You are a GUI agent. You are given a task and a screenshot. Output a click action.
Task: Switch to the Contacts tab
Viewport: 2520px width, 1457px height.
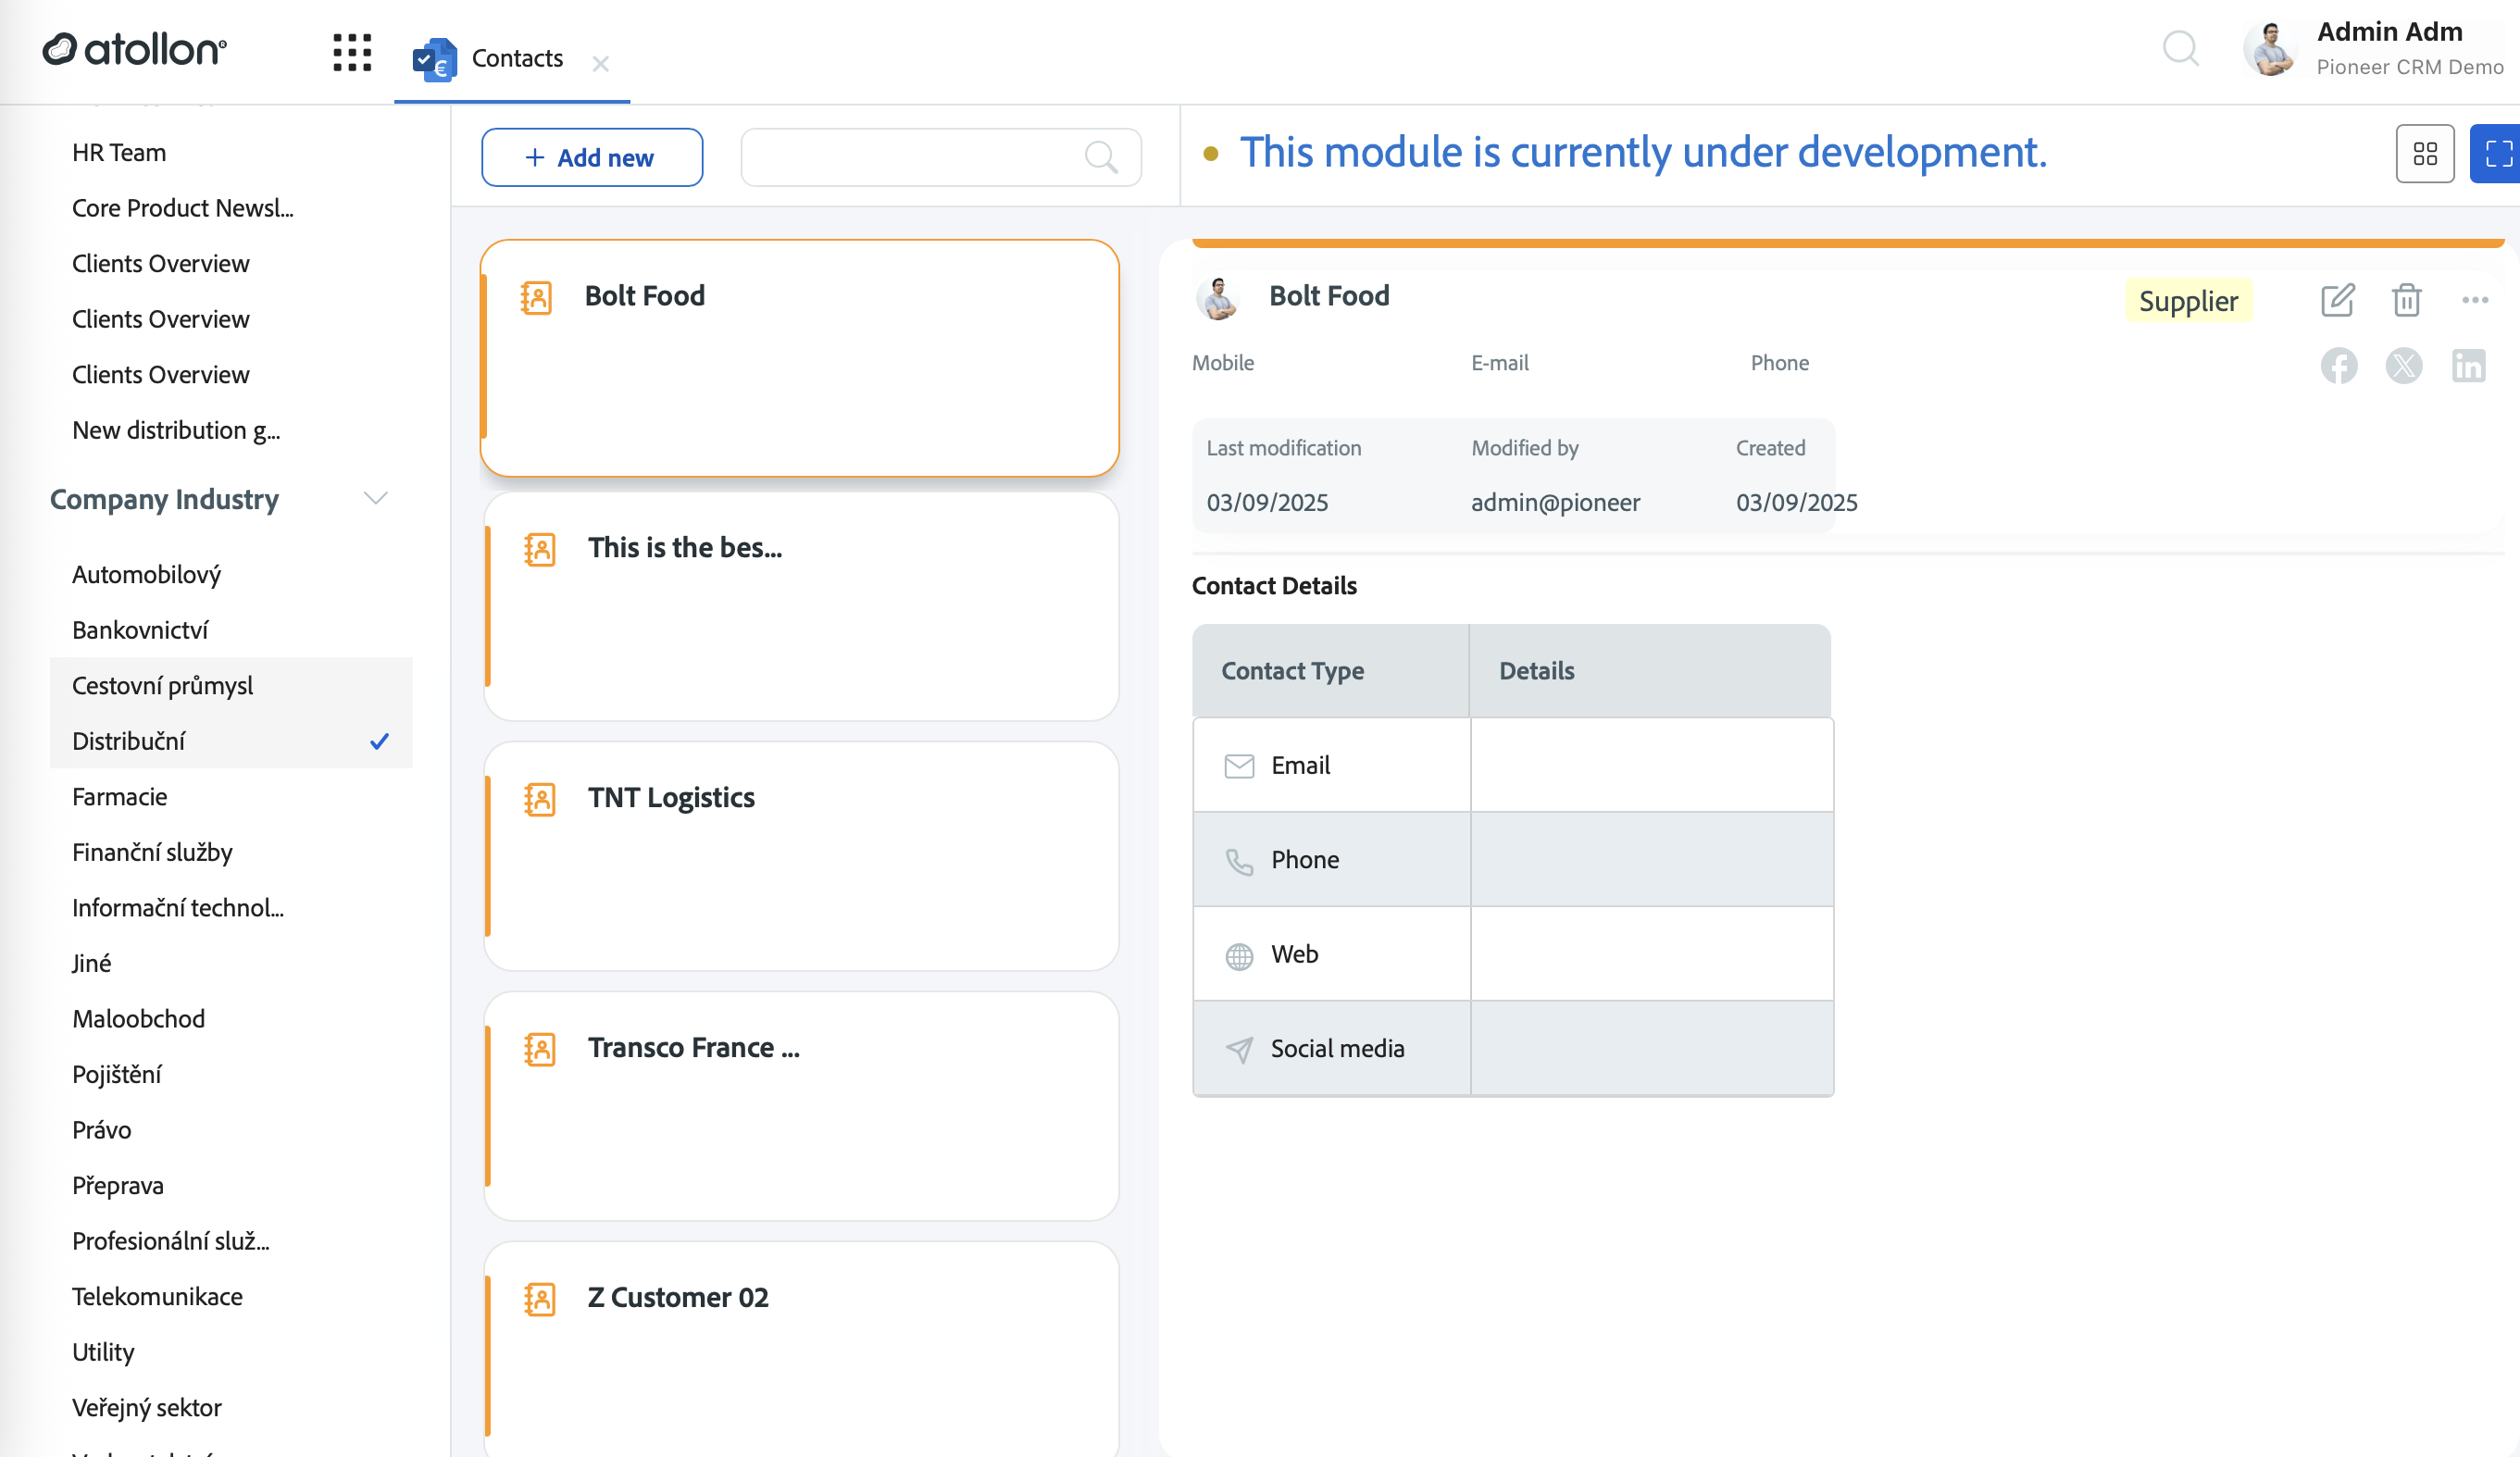(516, 58)
